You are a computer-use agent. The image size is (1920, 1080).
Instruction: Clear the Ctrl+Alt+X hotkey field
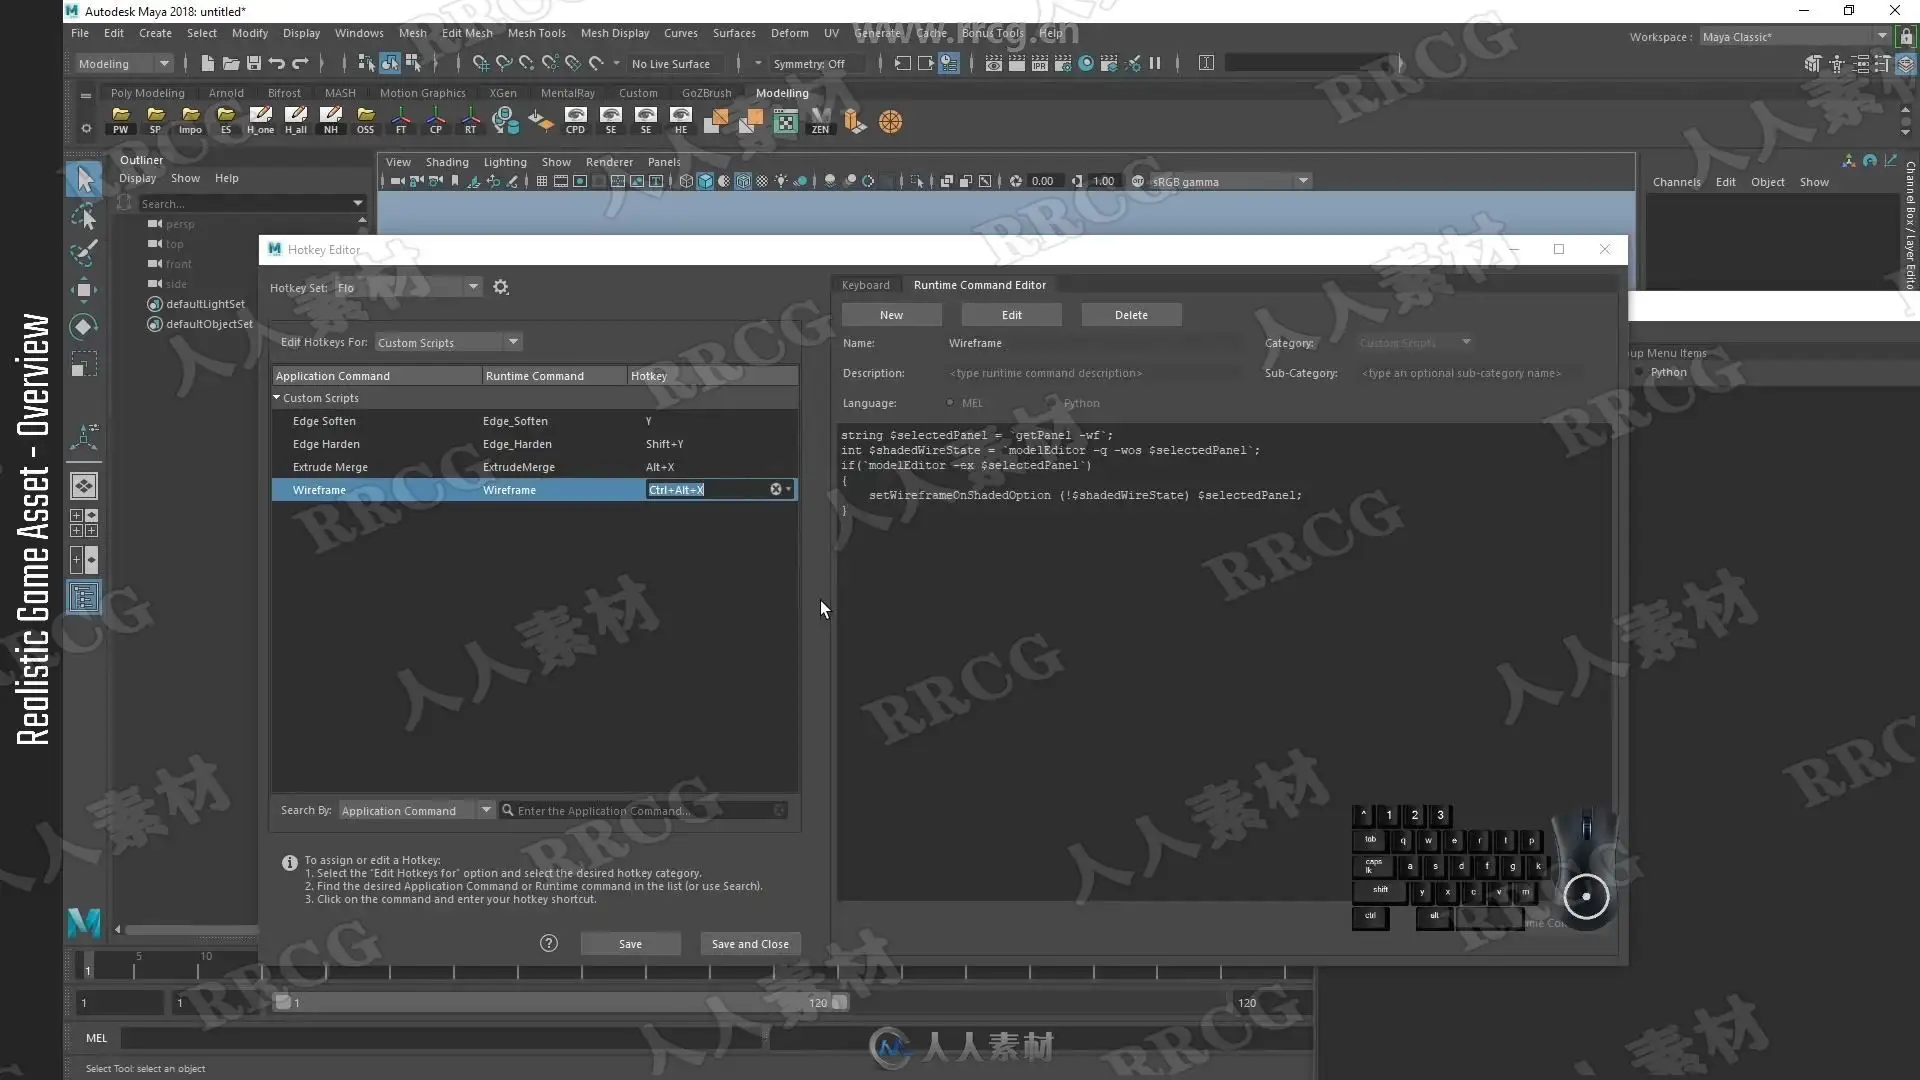[x=775, y=490]
